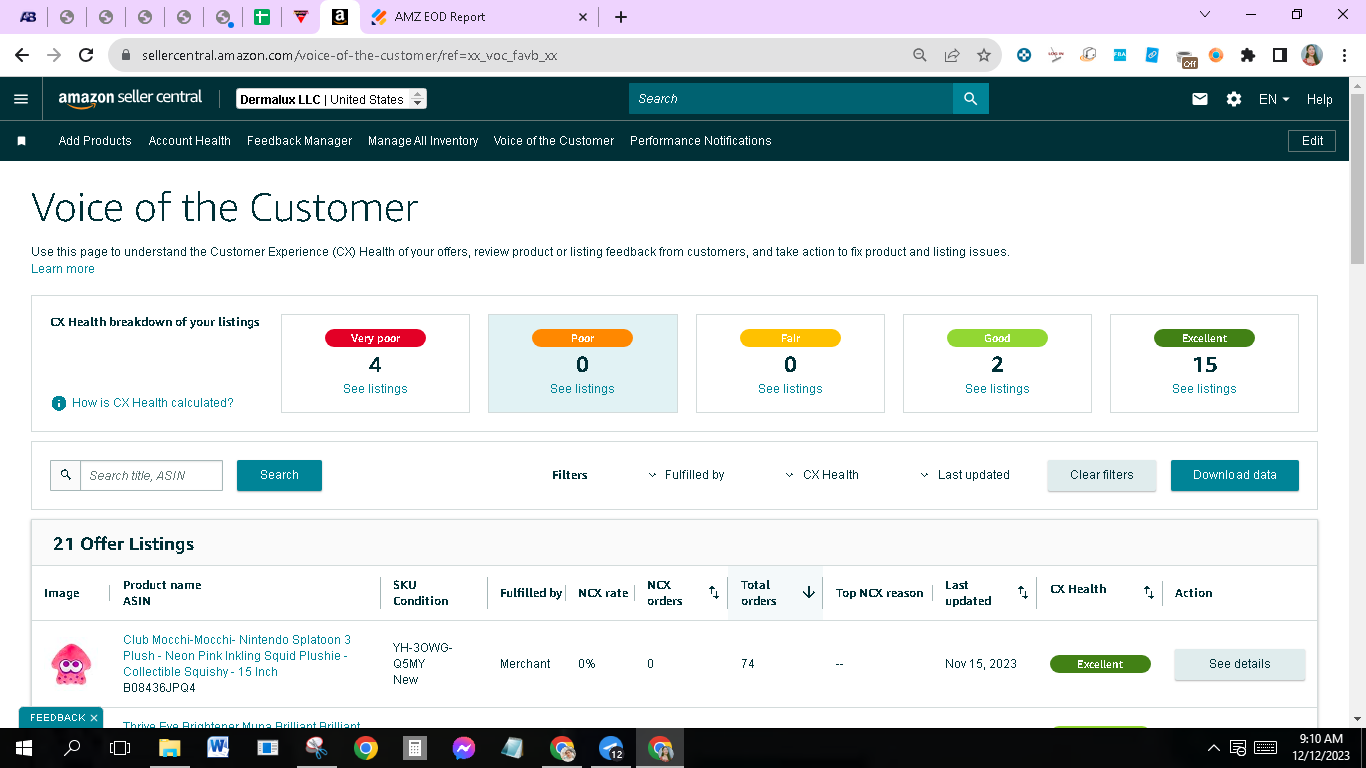The width and height of the screenshot is (1366, 768).
Task: Open the Chrome profile avatar
Action: point(1312,55)
